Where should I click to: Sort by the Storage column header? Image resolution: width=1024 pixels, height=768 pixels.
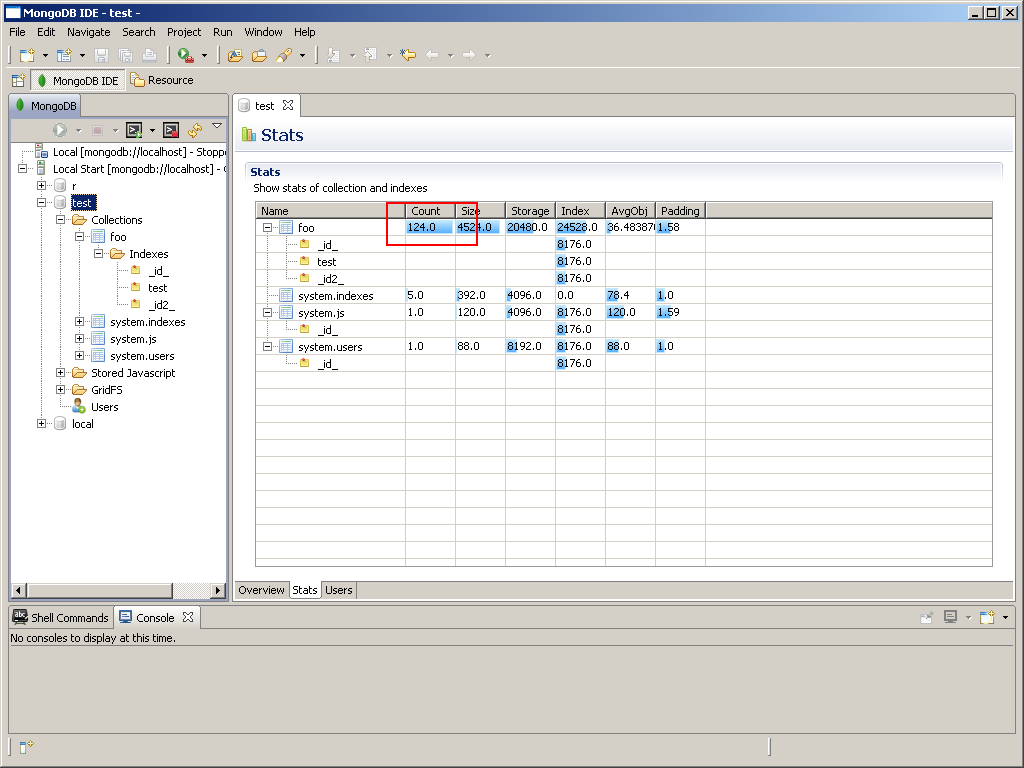530,210
